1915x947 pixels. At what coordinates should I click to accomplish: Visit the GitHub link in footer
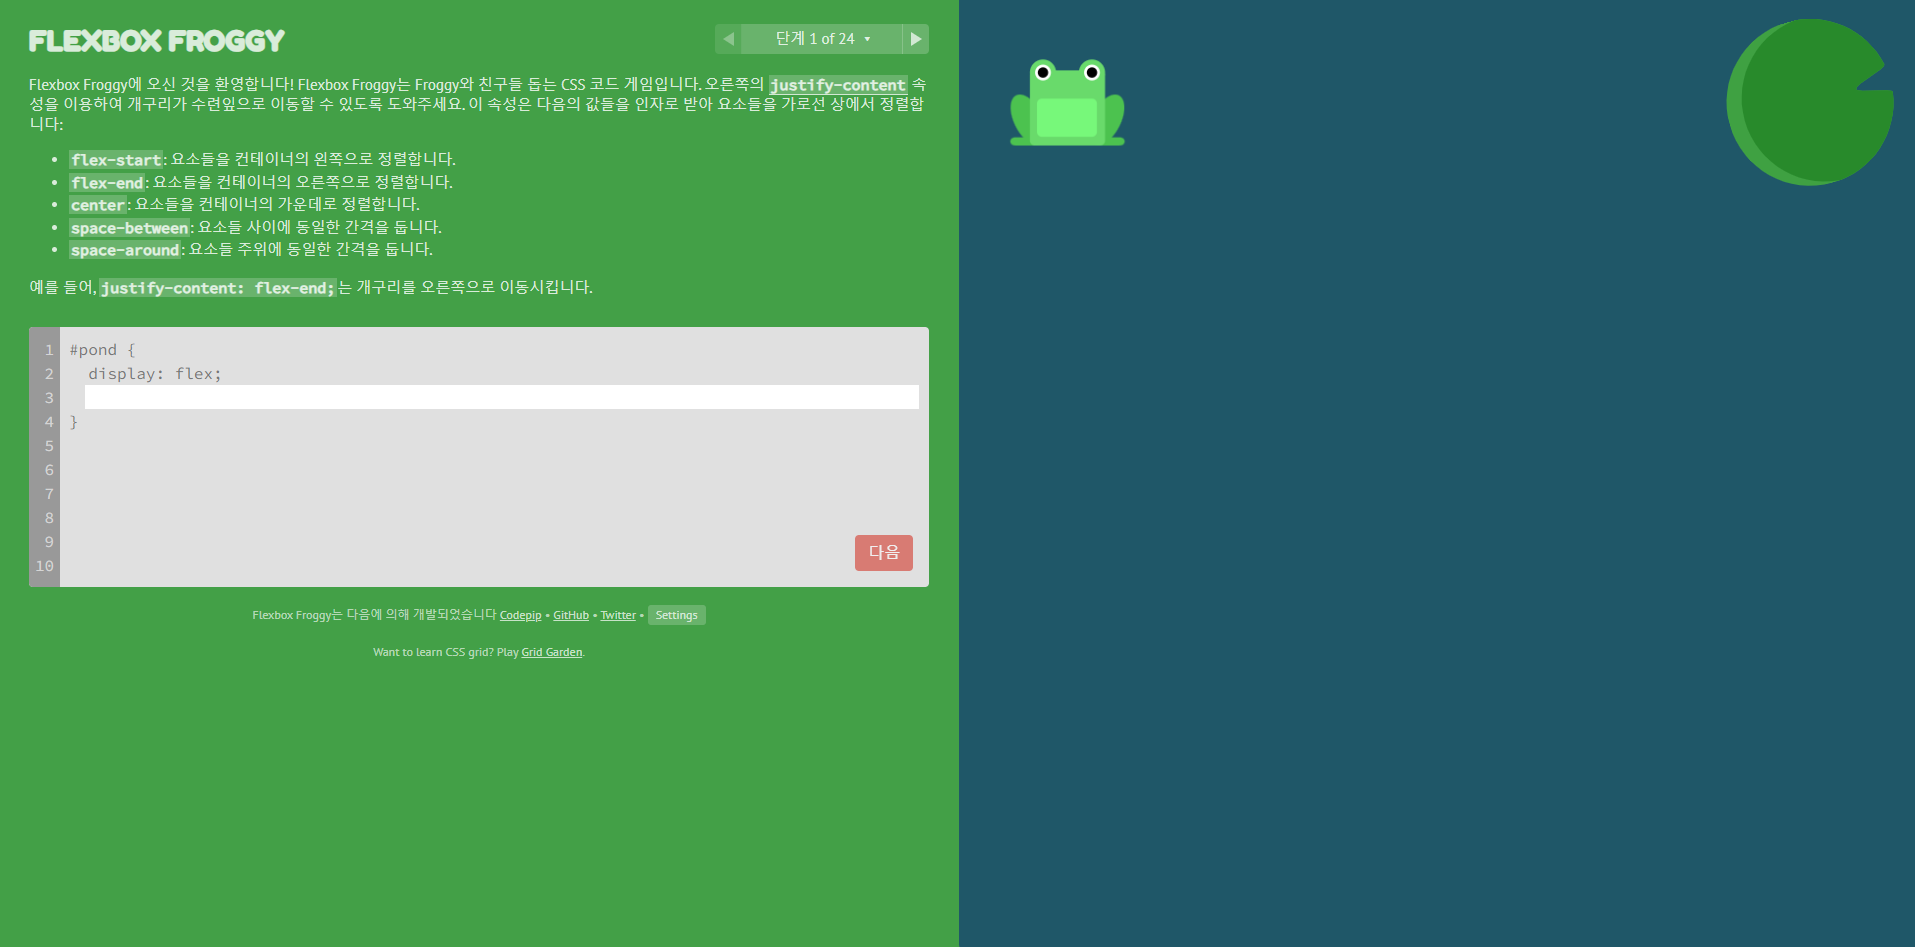(570, 615)
